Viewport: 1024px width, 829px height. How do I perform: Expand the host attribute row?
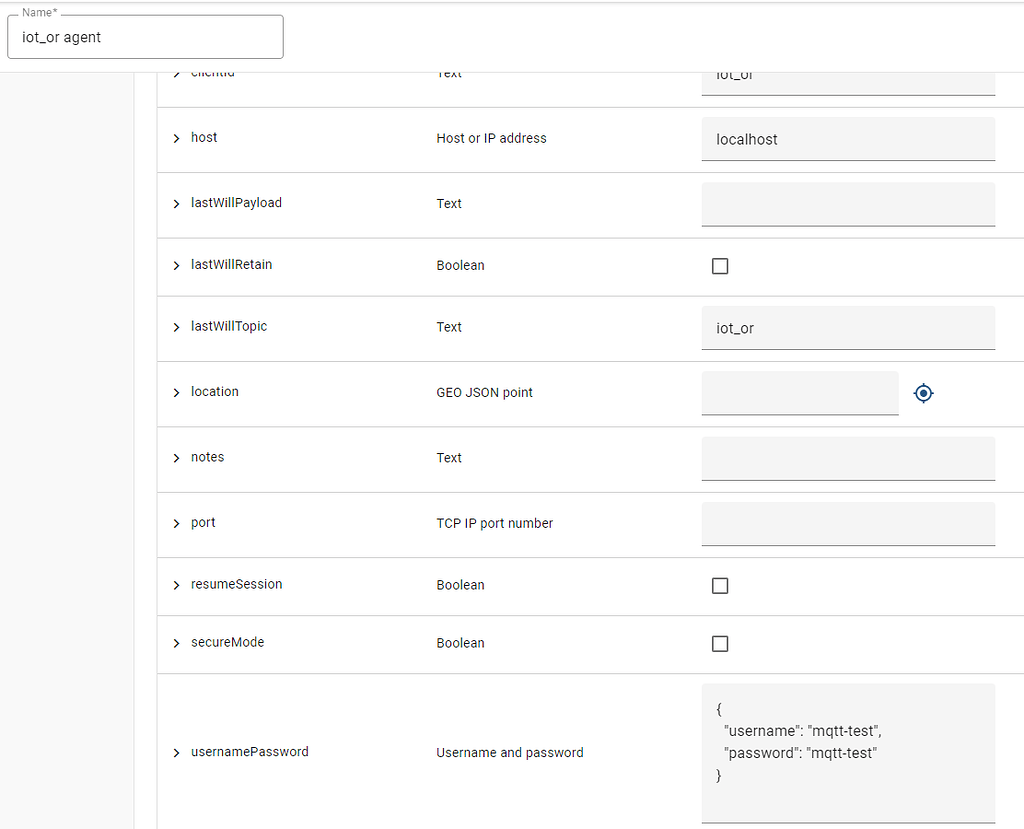(x=176, y=138)
